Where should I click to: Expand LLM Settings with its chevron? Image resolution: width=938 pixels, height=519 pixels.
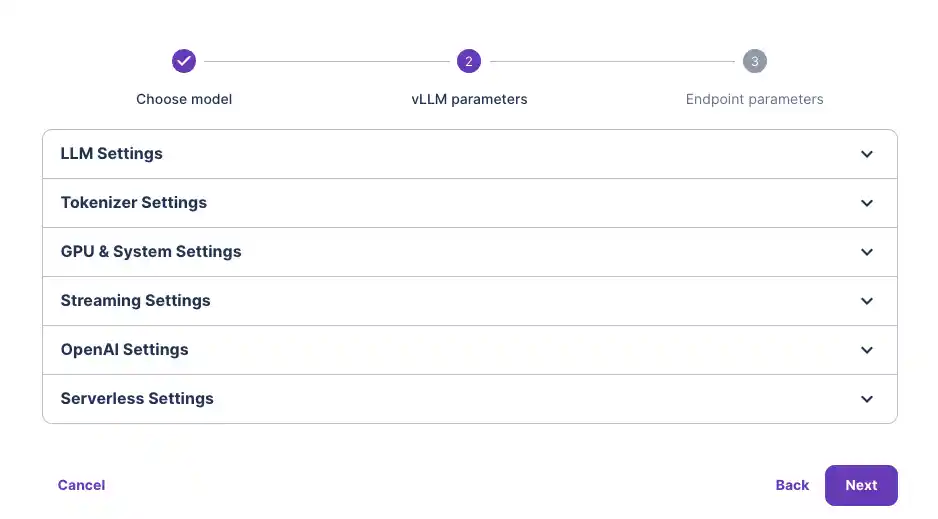click(867, 154)
